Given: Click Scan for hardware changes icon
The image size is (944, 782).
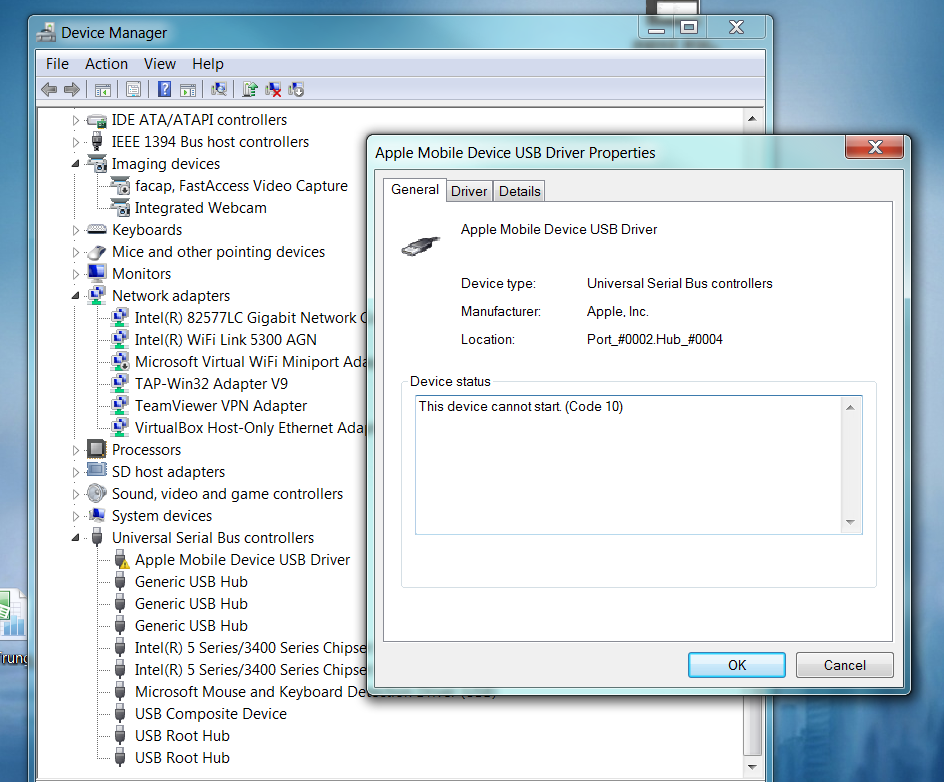Looking at the screenshot, I should (x=219, y=89).
